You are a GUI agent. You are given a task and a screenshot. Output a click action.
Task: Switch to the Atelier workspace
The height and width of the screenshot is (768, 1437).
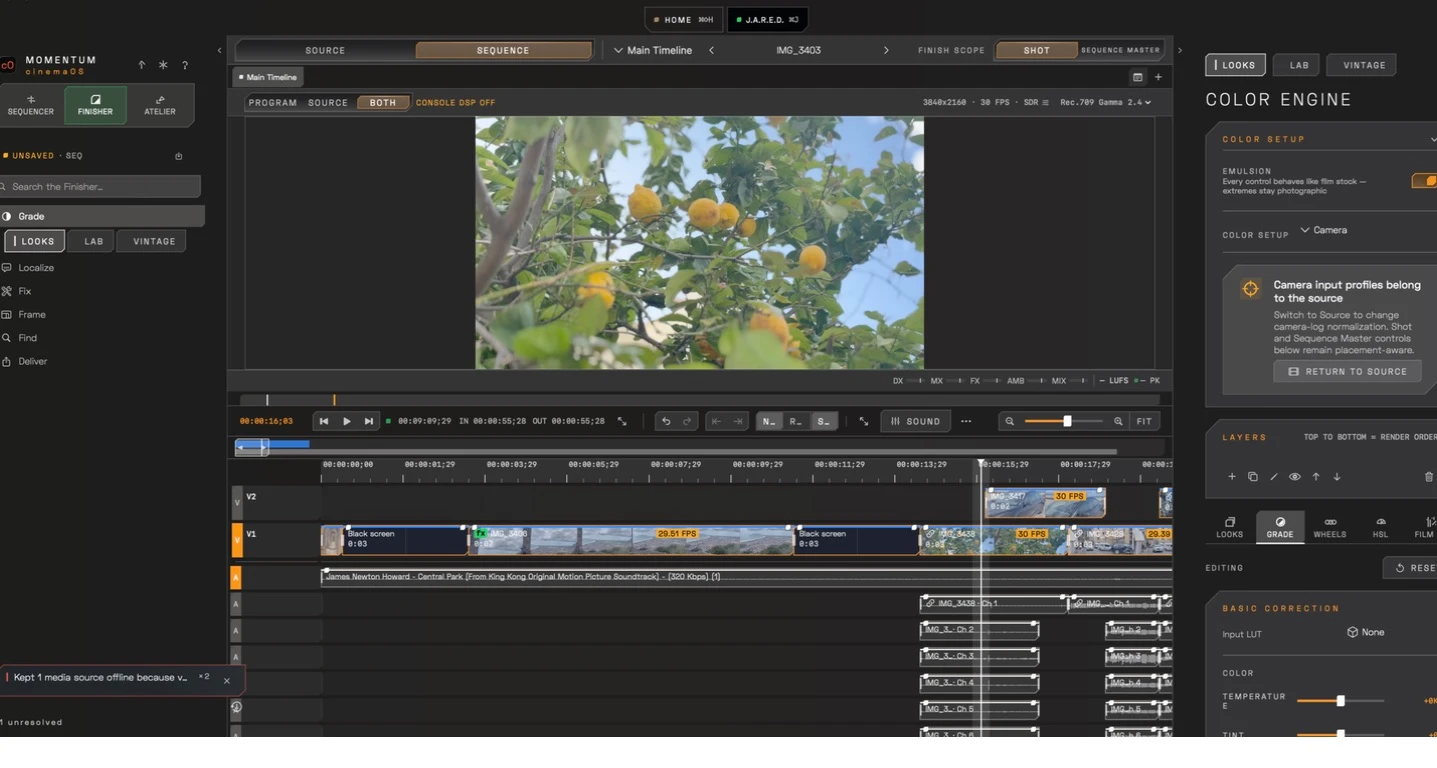tap(160, 105)
